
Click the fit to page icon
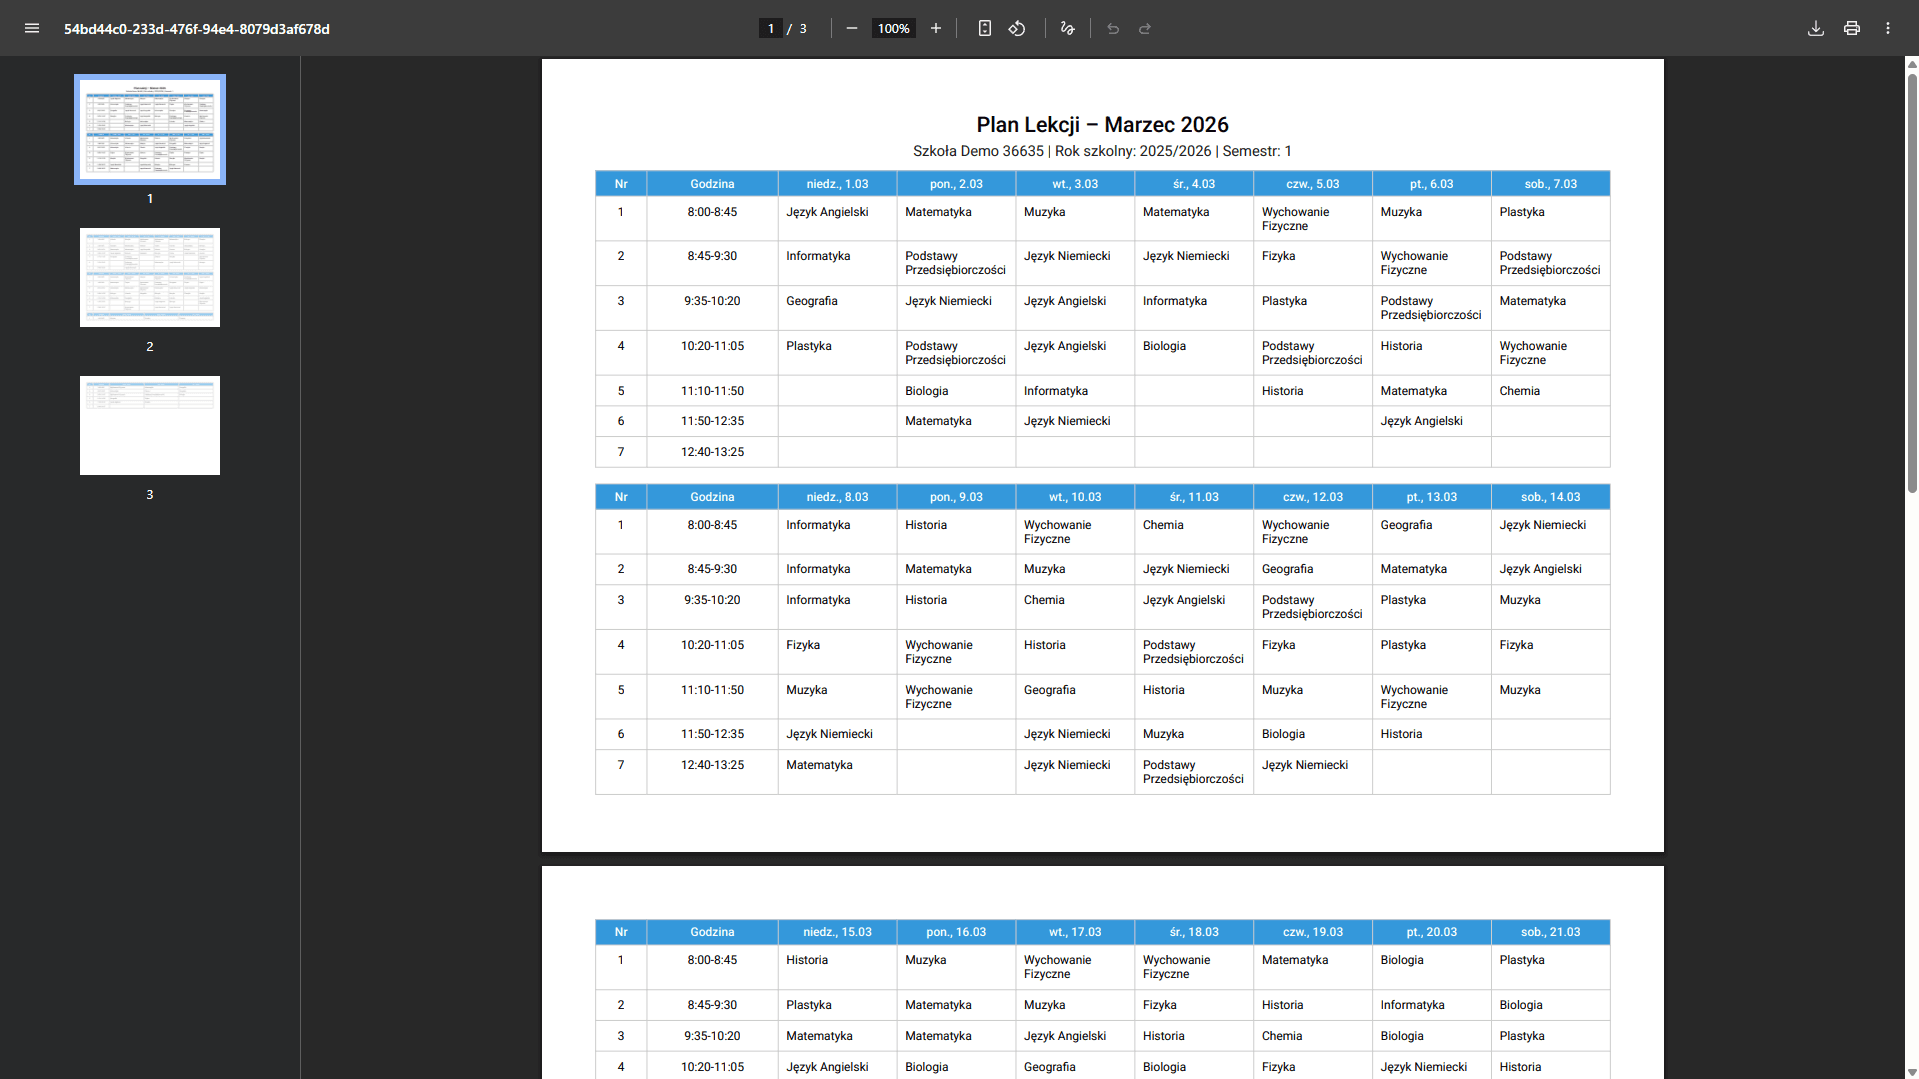pos(985,28)
